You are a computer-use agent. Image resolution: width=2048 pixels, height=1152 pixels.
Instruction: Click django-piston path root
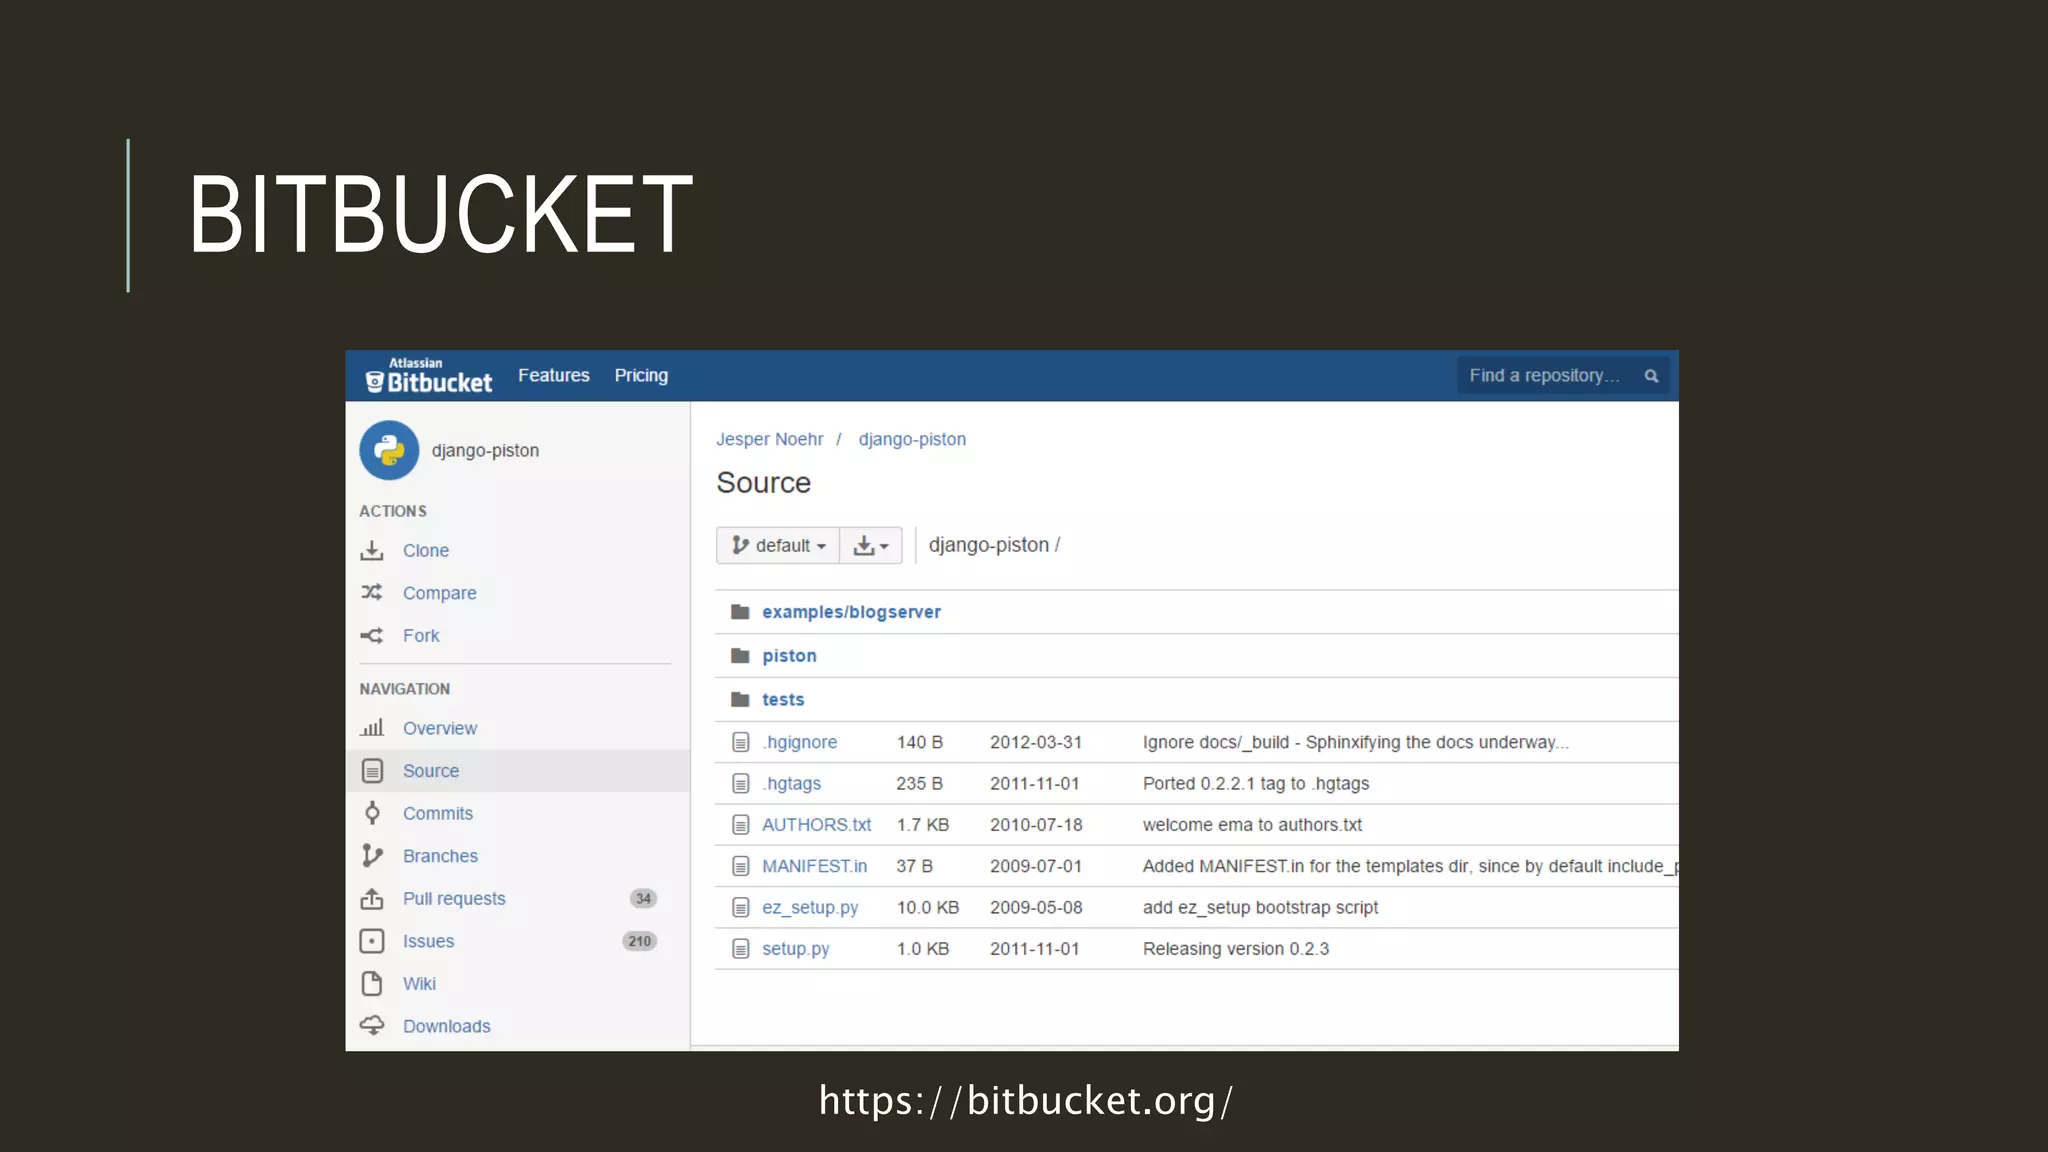click(989, 545)
